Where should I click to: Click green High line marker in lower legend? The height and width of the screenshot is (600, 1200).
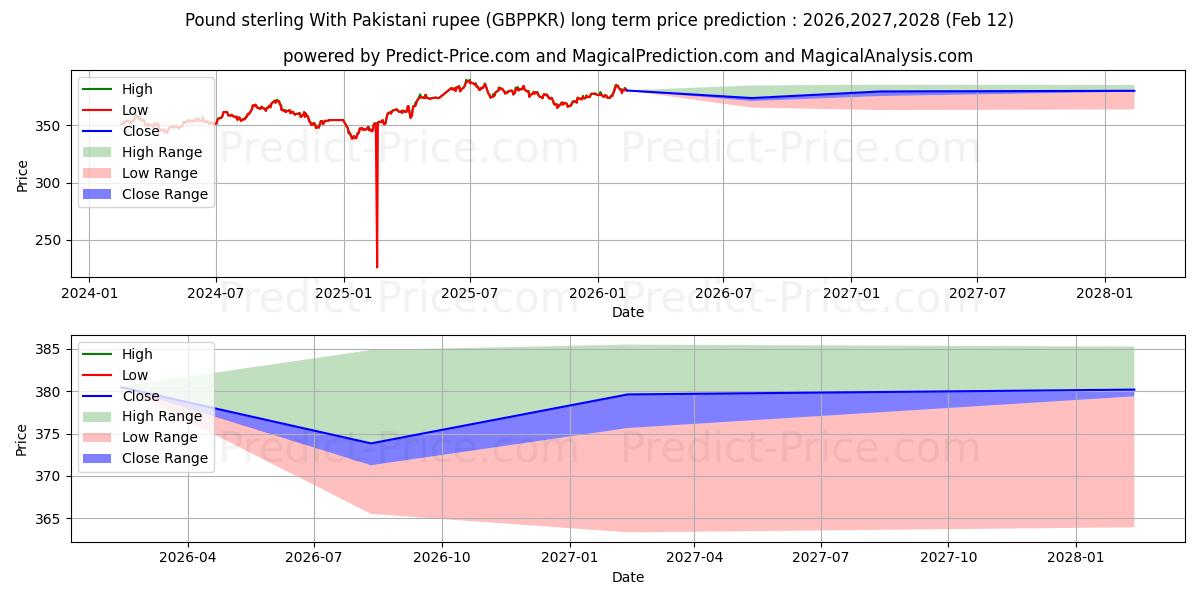(x=99, y=354)
